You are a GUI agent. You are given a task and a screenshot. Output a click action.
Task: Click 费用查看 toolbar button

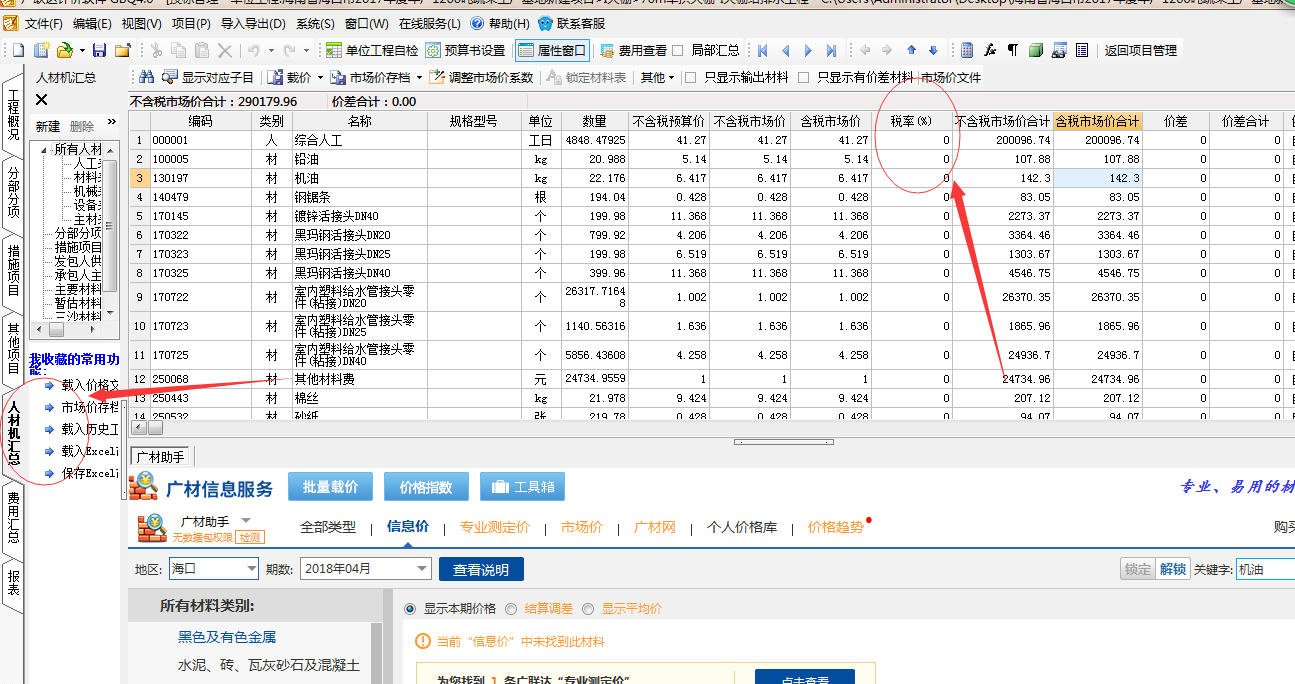(632, 50)
